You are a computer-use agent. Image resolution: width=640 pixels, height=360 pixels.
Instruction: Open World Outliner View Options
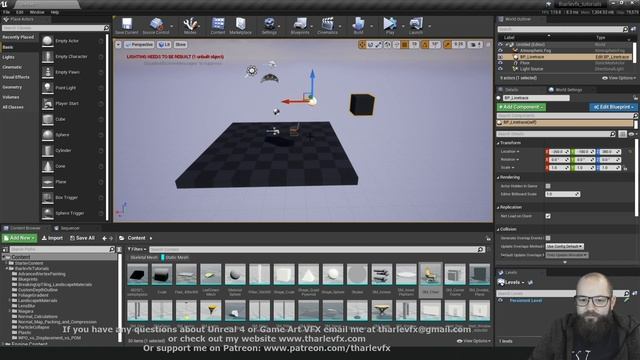pos(619,78)
